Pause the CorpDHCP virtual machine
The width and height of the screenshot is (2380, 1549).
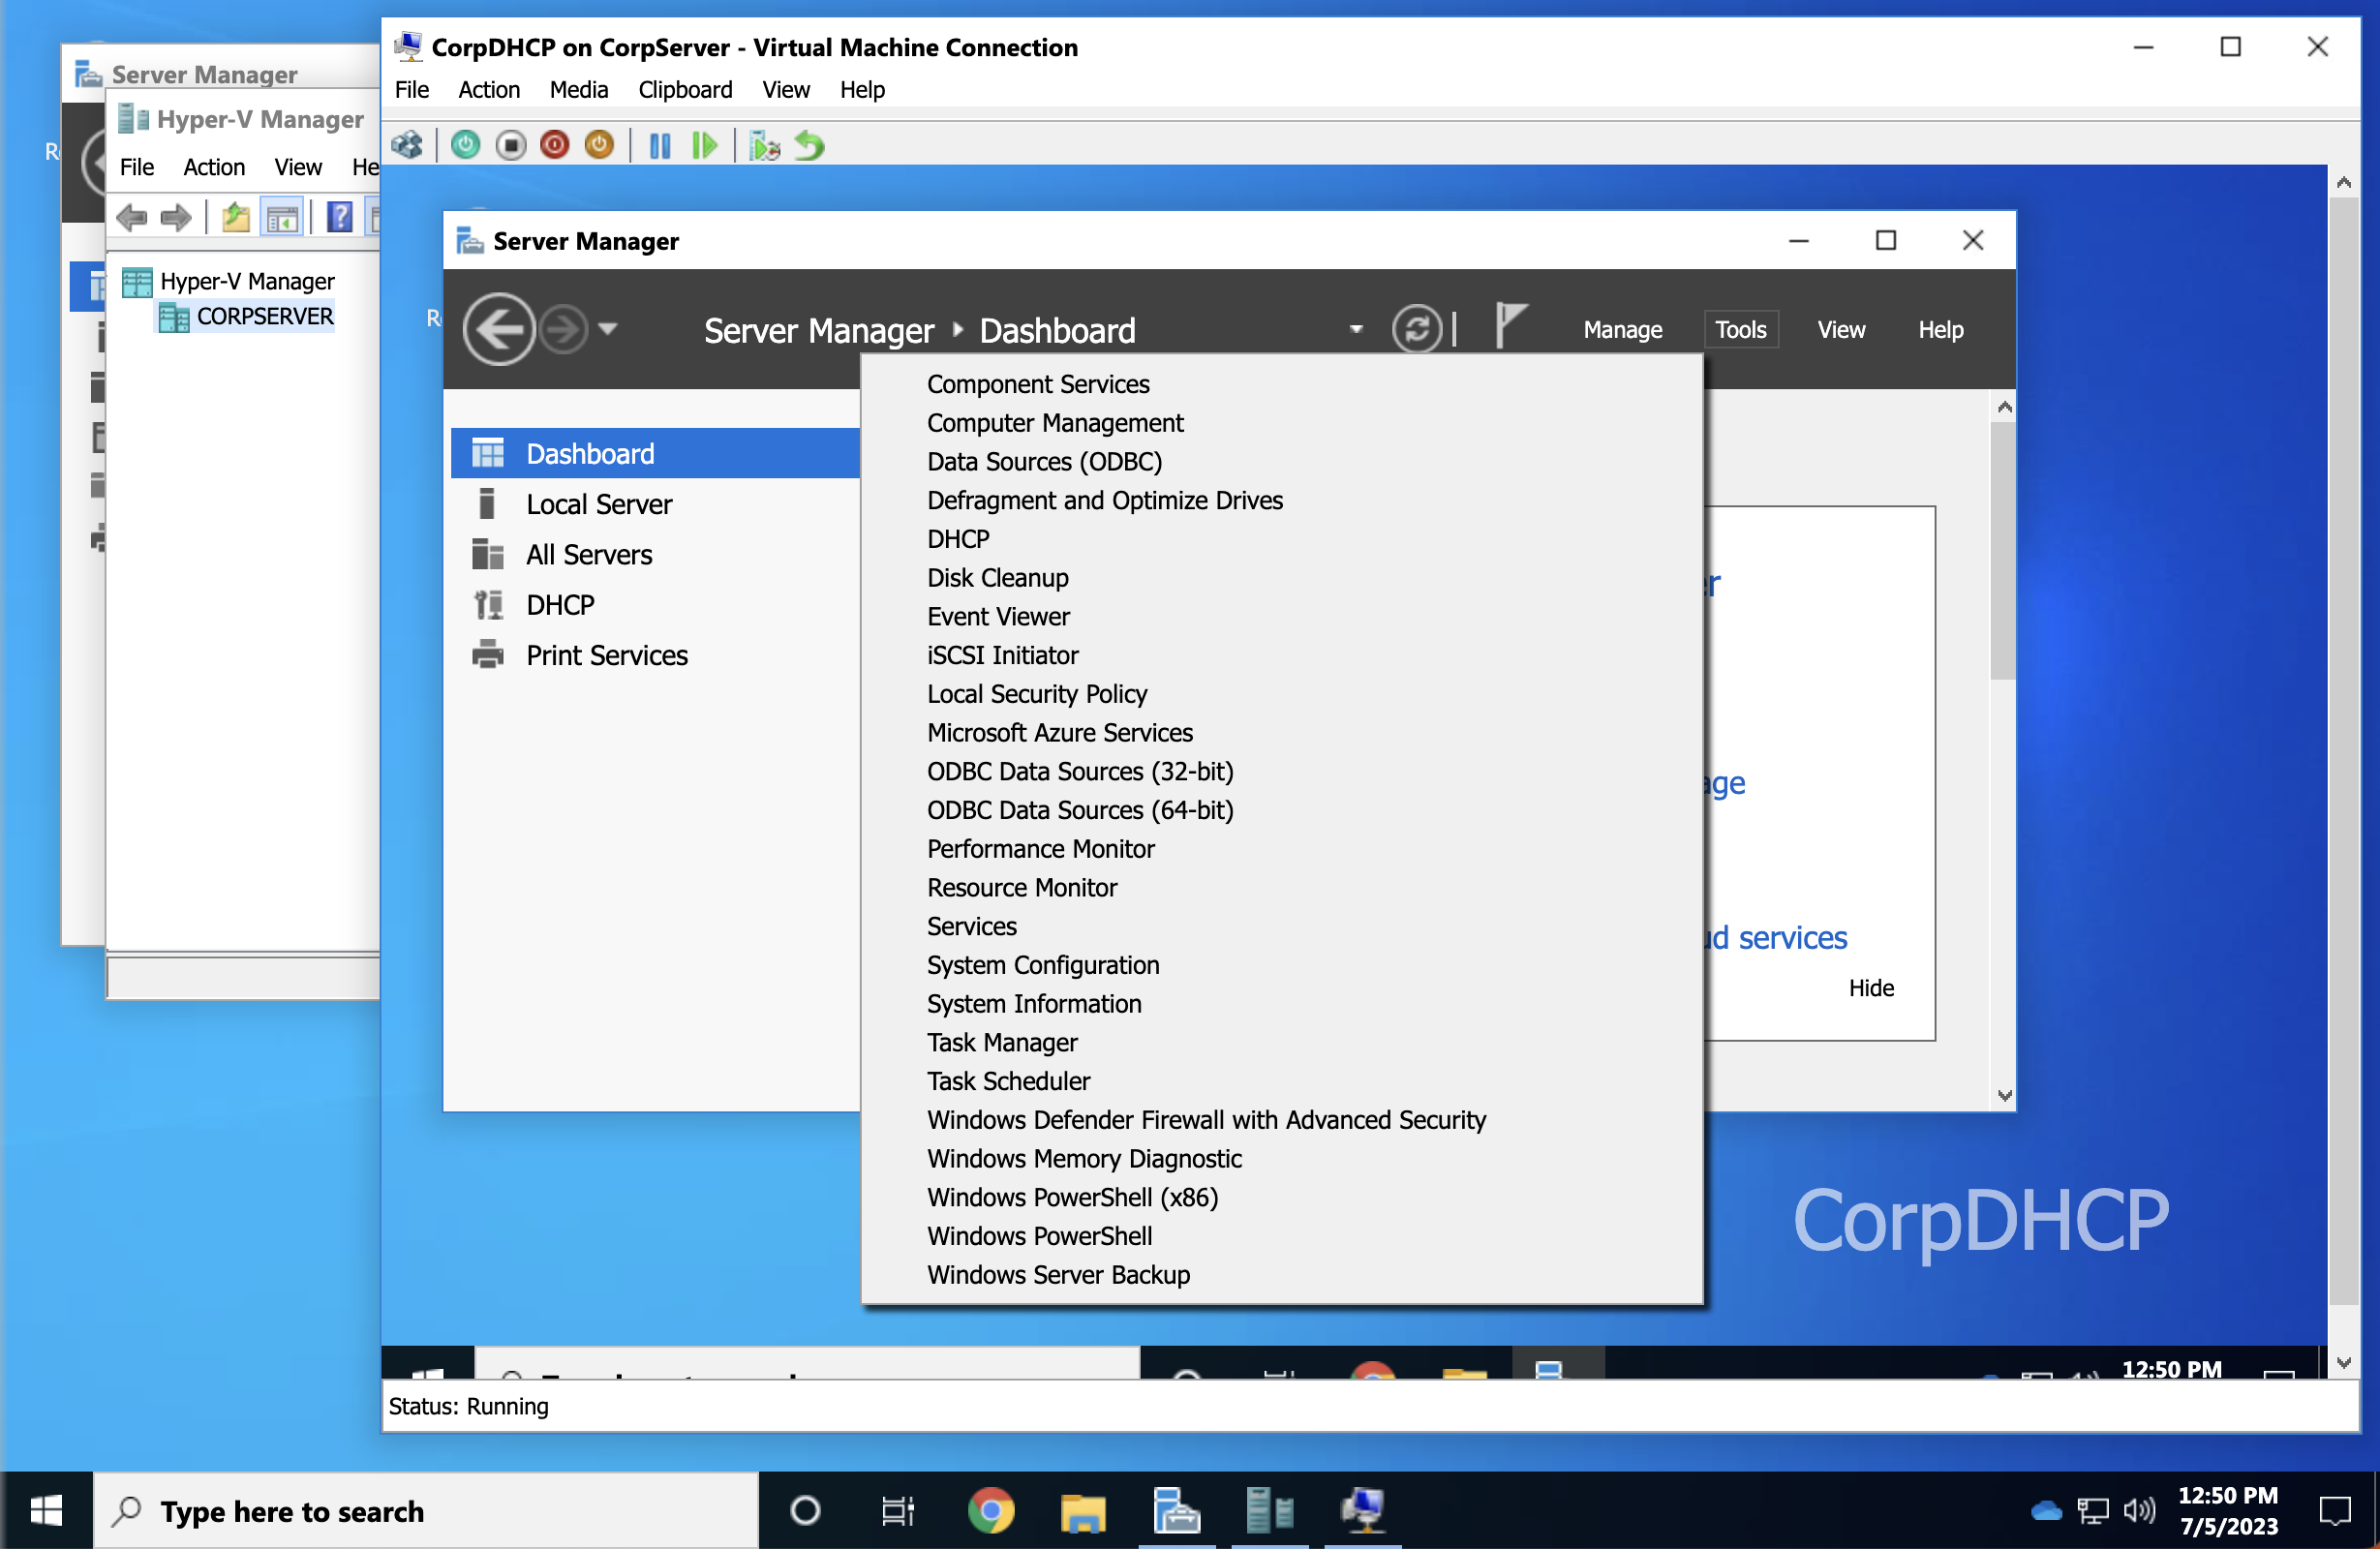660,145
